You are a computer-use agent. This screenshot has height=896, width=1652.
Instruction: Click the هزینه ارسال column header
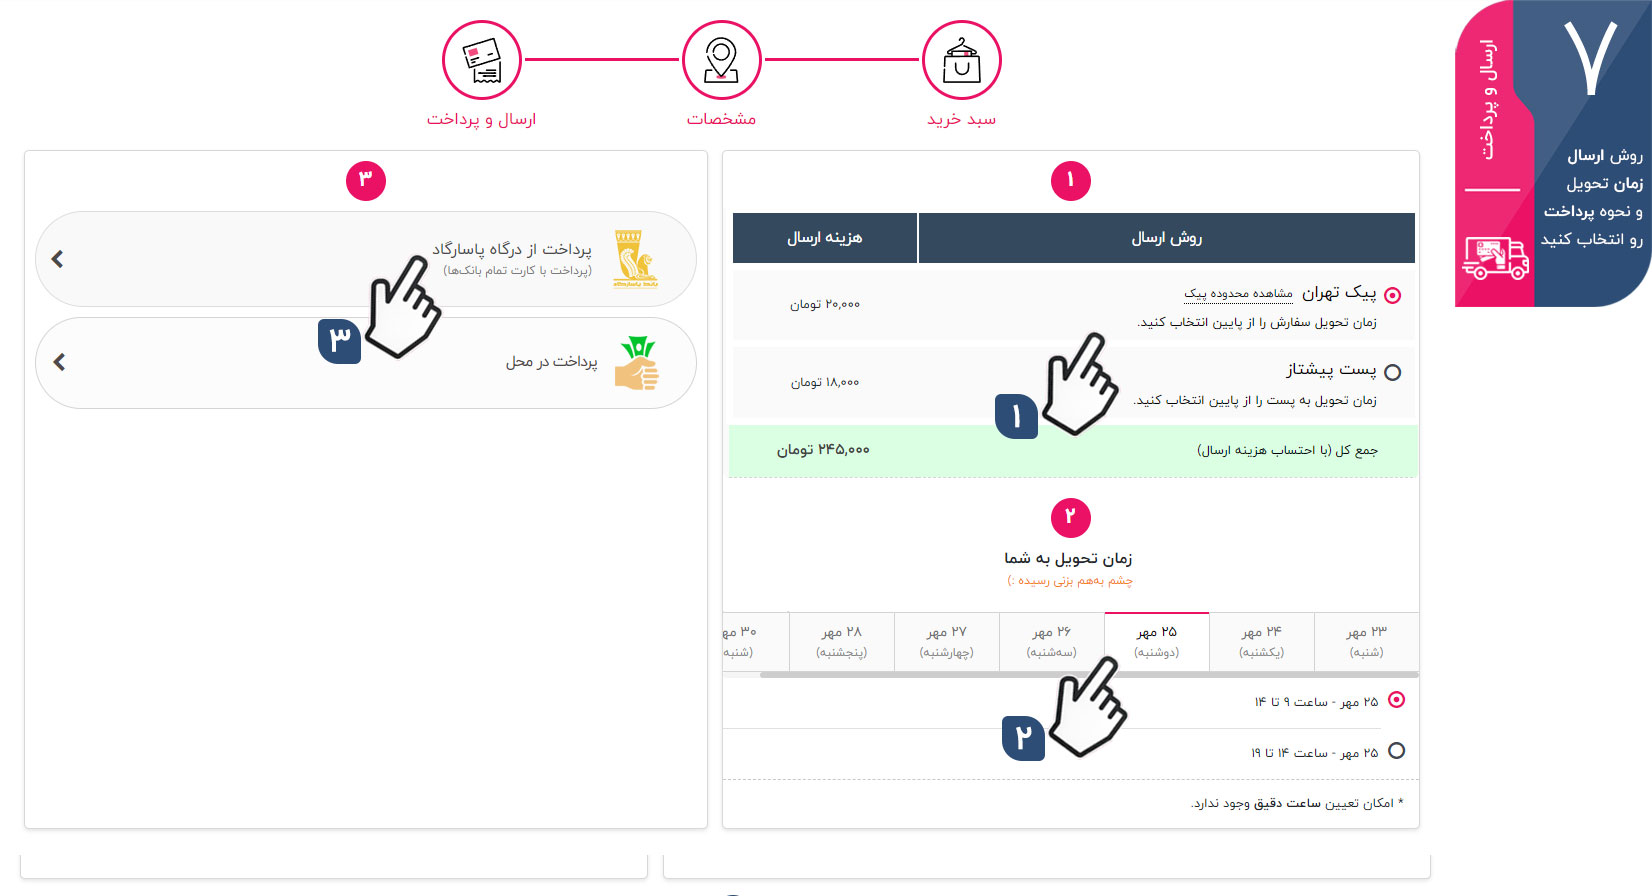click(825, 238)
